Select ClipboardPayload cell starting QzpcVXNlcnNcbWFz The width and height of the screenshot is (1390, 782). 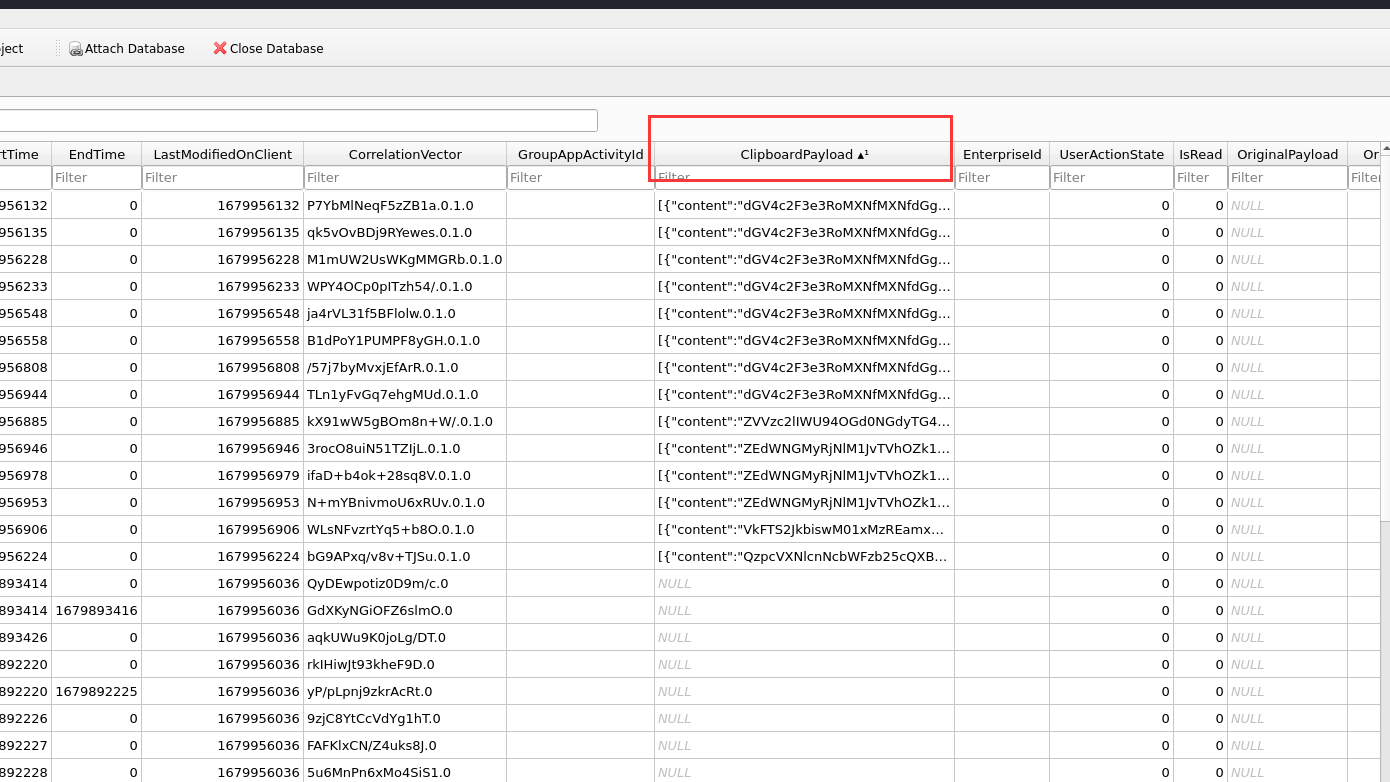click(804, 556)
